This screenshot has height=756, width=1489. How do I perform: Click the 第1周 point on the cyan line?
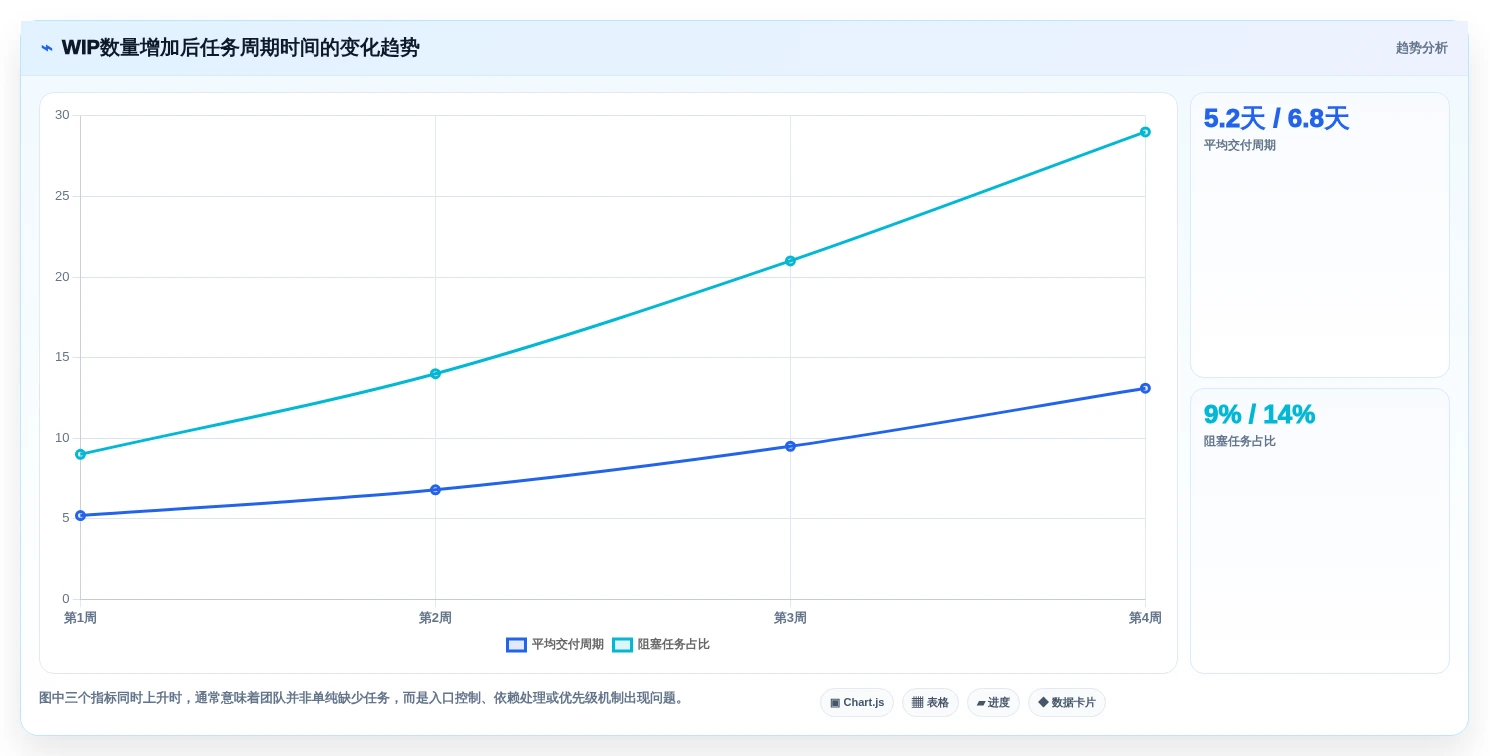(80, 454)
